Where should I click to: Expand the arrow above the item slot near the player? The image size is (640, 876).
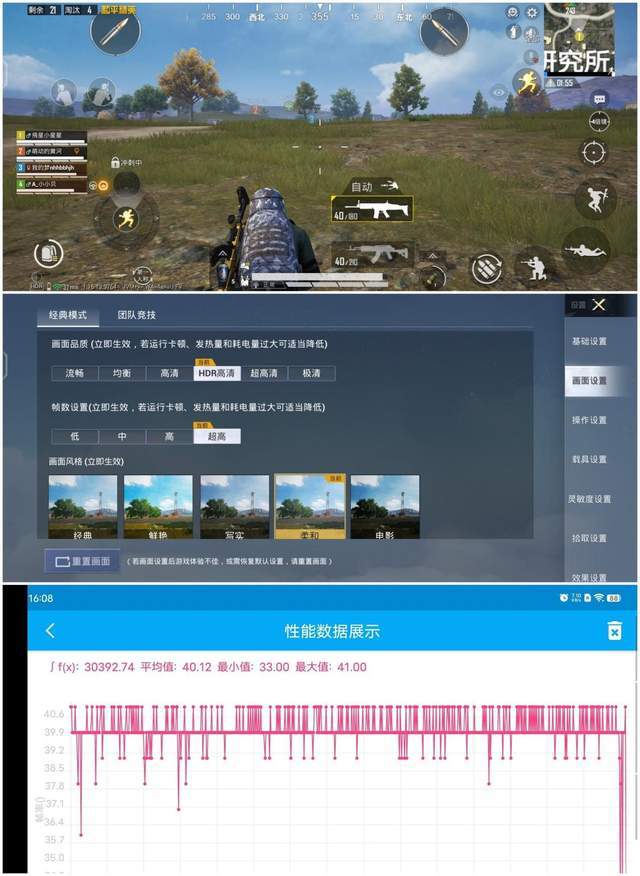[222, 254]
